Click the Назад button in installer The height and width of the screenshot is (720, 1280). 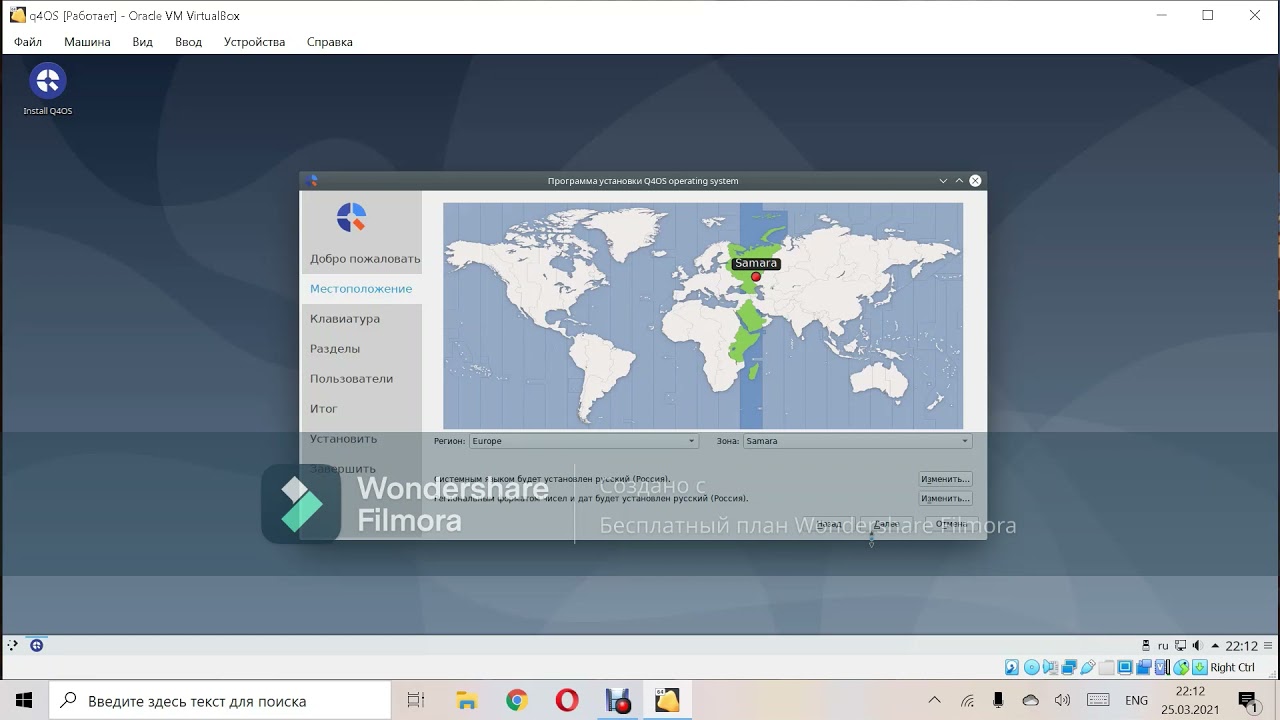[x=829, y=524]
